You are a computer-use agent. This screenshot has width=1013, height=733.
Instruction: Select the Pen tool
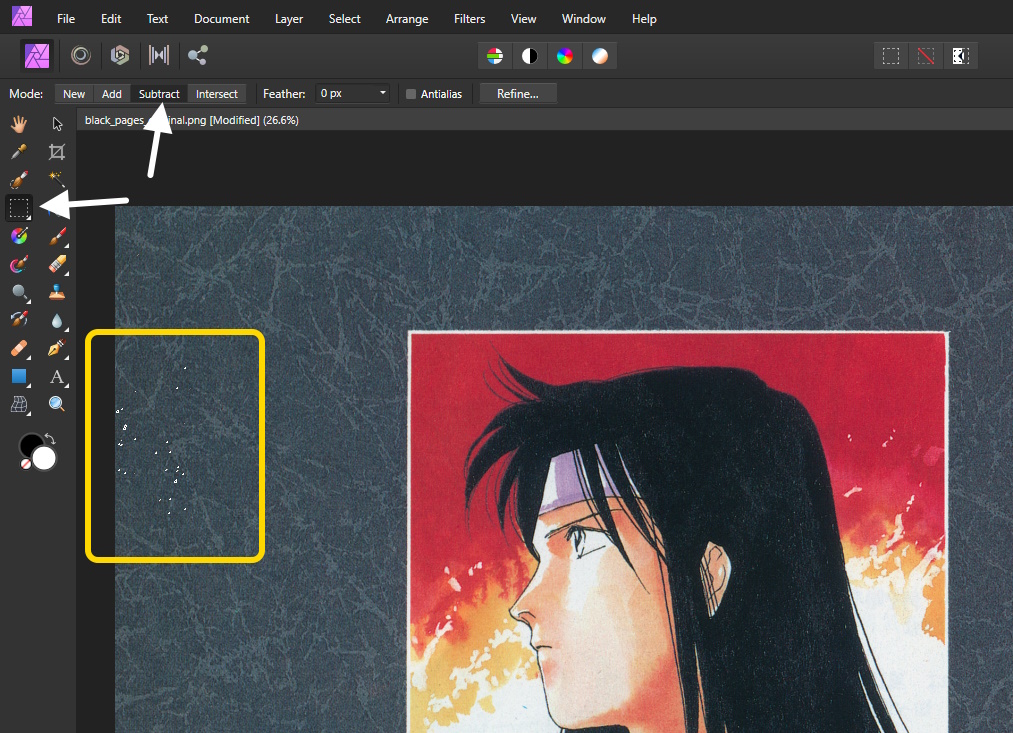[x=57, y=348]
